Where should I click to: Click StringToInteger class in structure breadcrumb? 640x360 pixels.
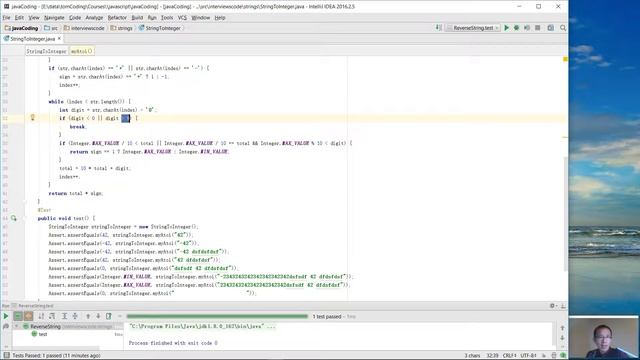pos(46,51)
